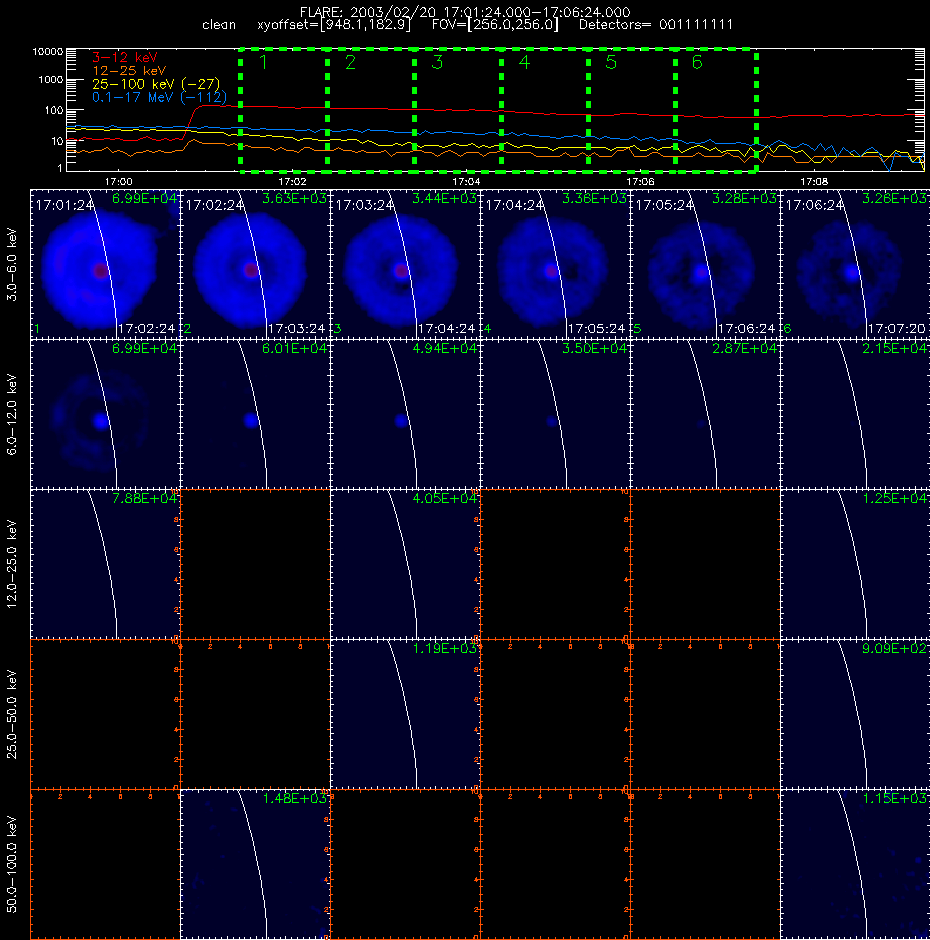Click the 17:02 tick on the time axis
The height and width of the screenshot is (940, 930).
(x=292, y=182)
